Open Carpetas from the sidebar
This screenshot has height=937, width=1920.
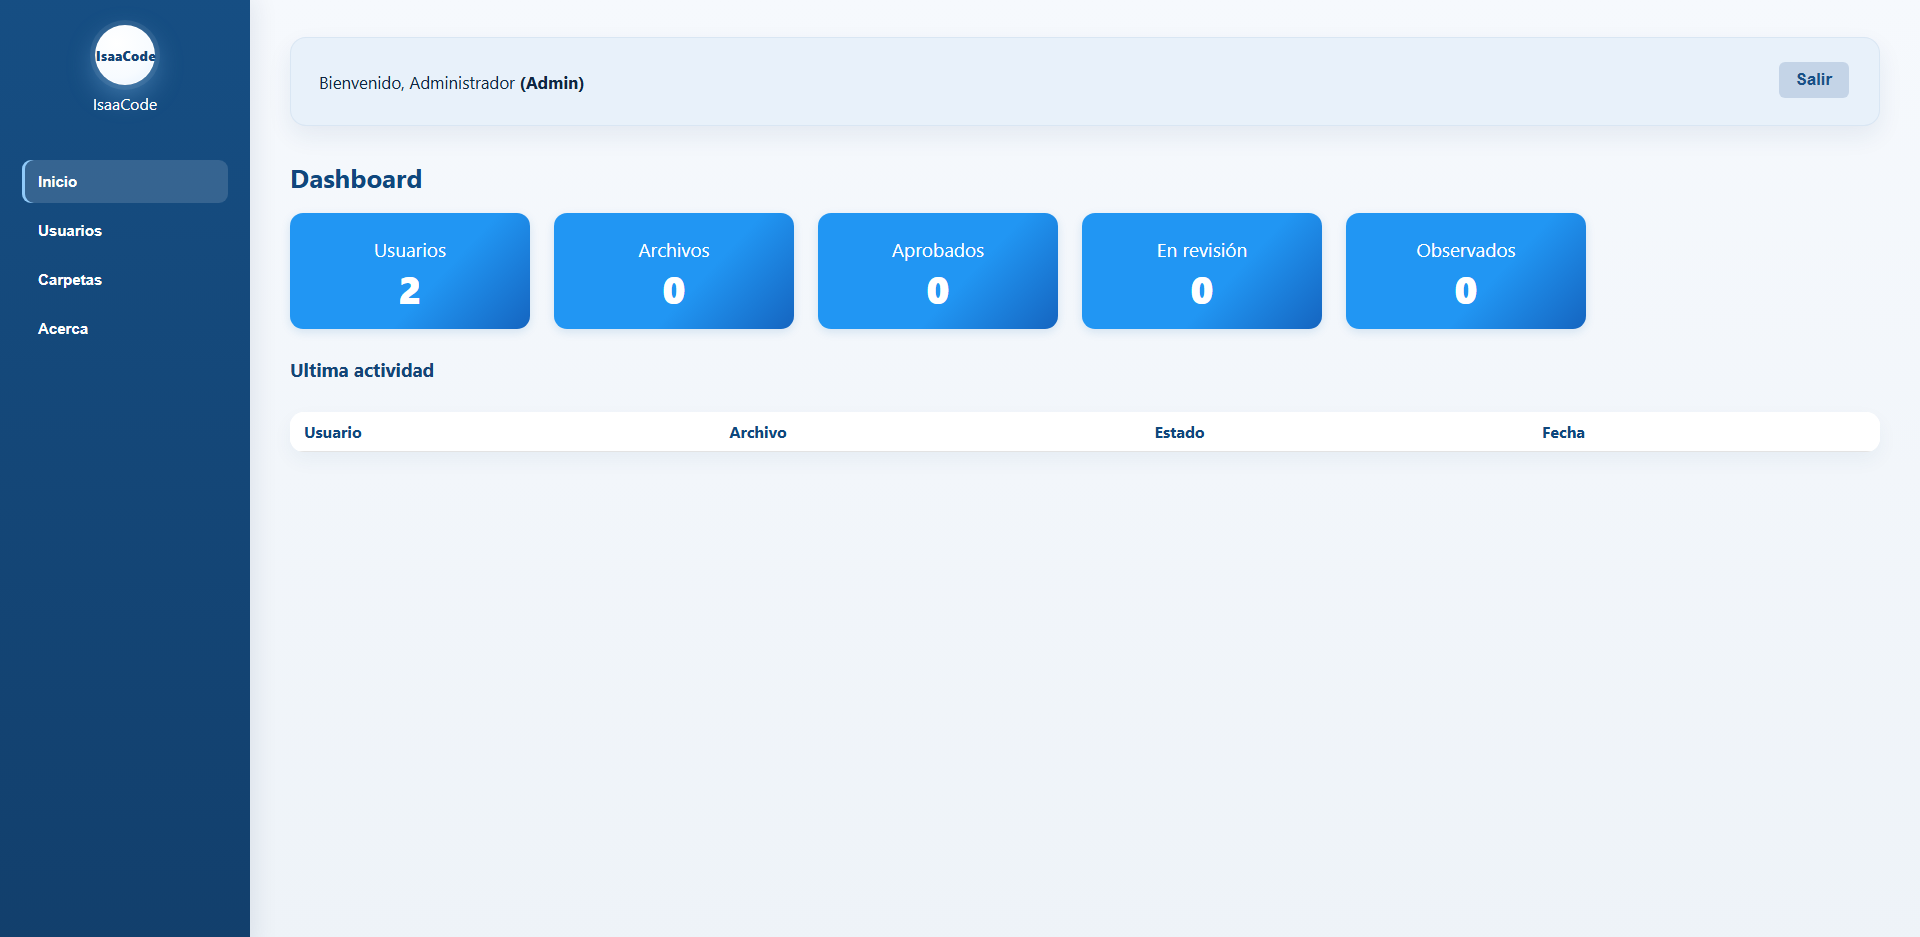125,279
